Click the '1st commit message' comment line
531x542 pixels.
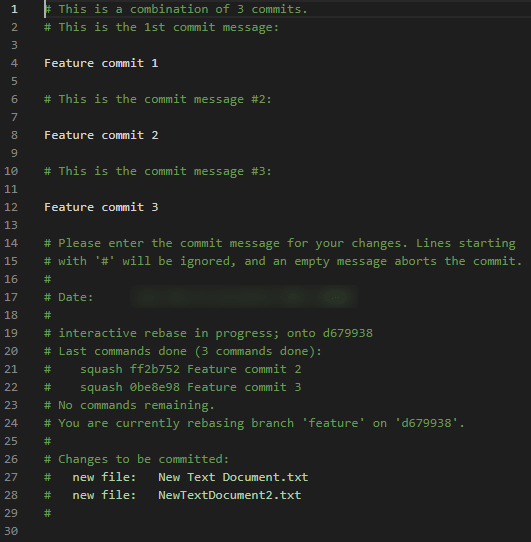(x=161, y=27)
